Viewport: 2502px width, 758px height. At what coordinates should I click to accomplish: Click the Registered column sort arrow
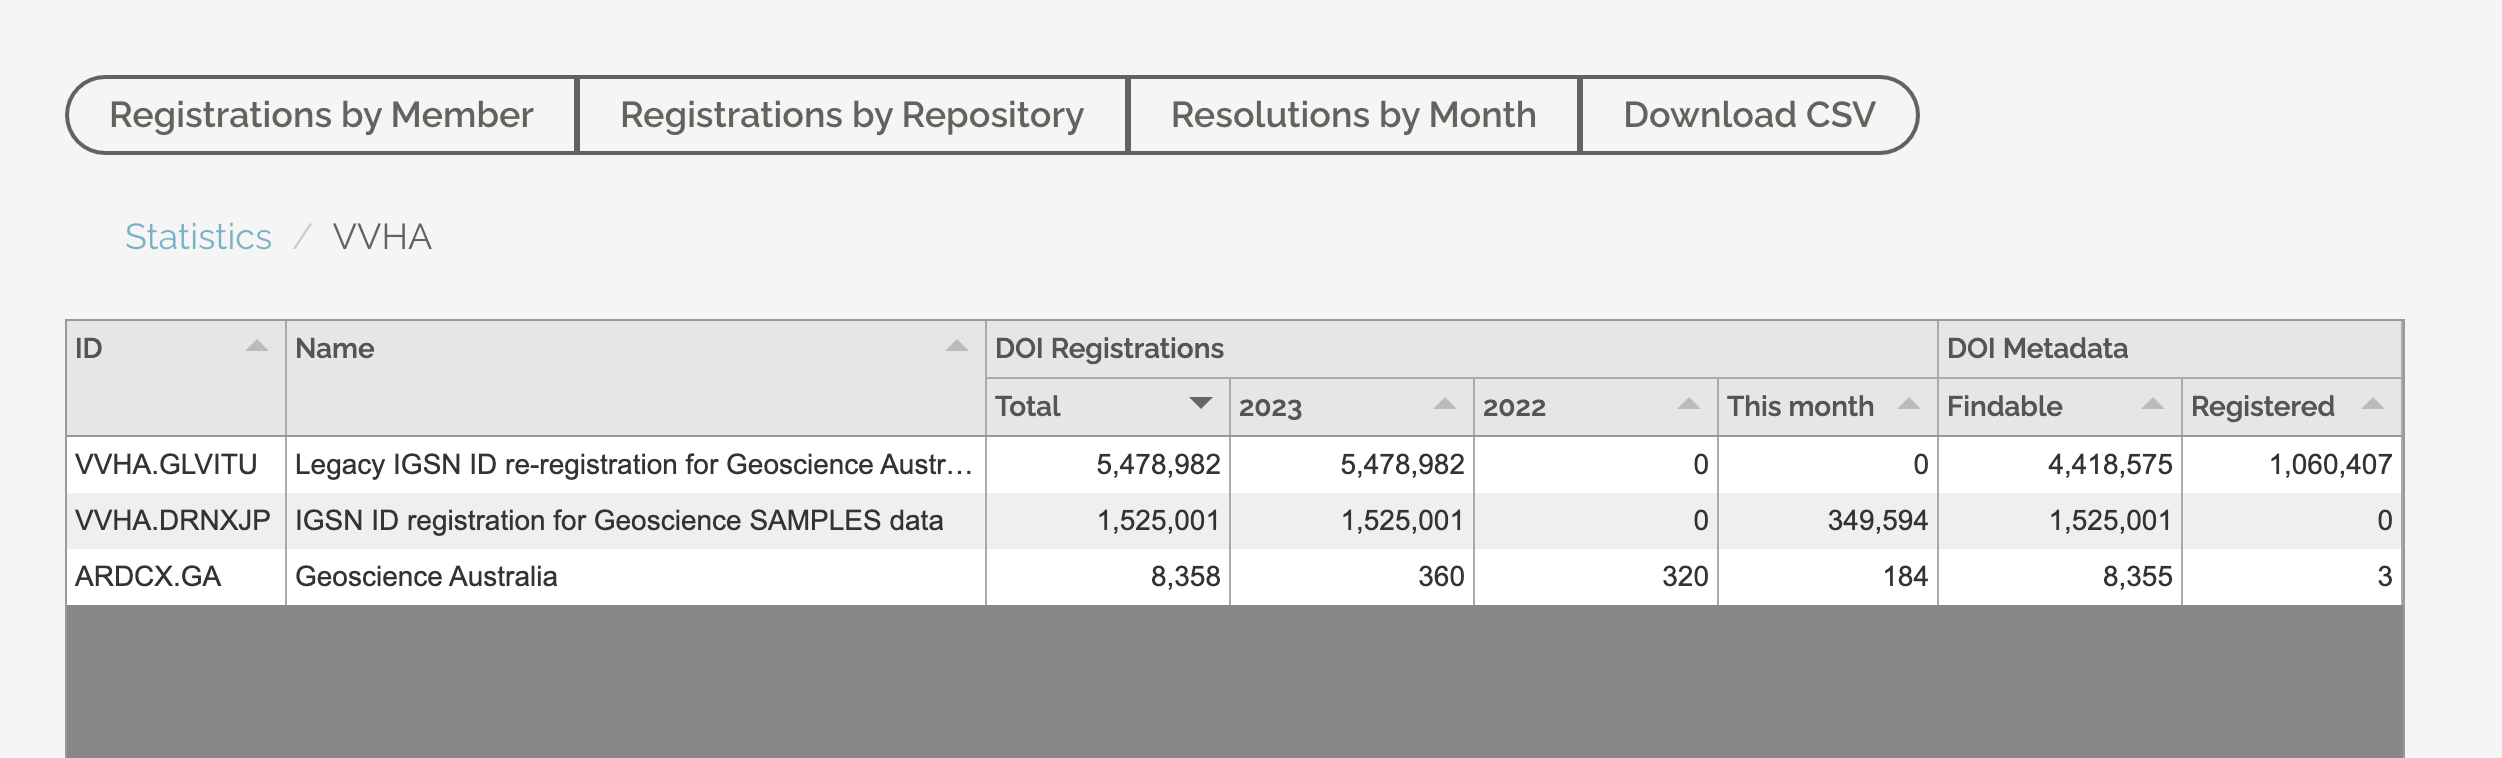click(2372, 405)
